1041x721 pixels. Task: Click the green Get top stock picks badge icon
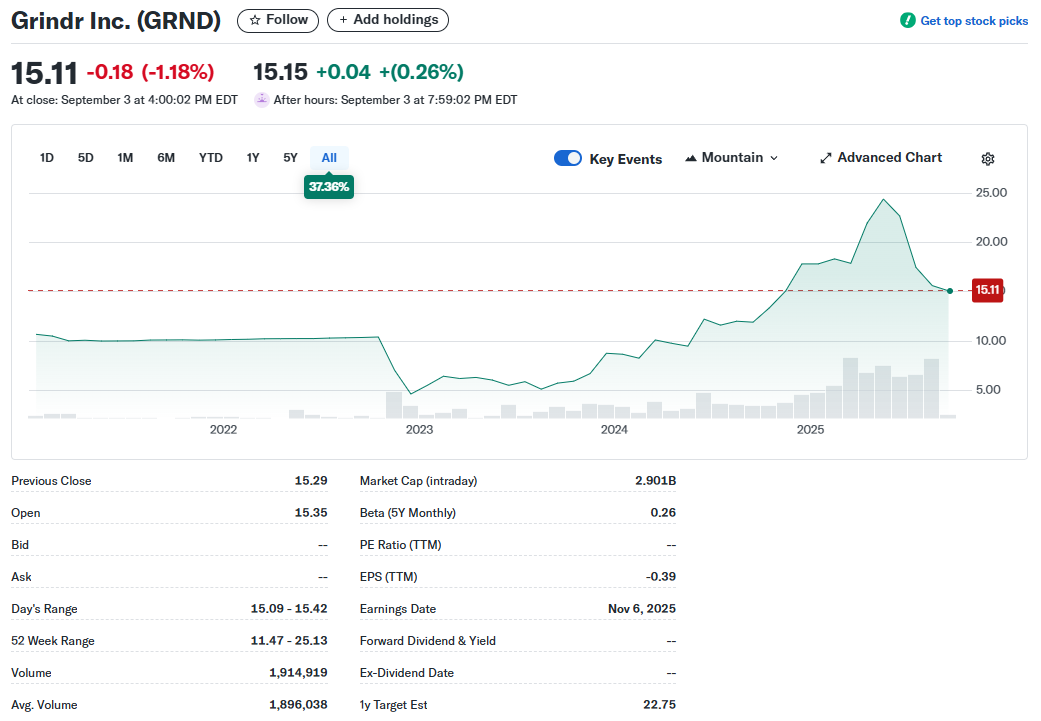(x=908, y=21)
